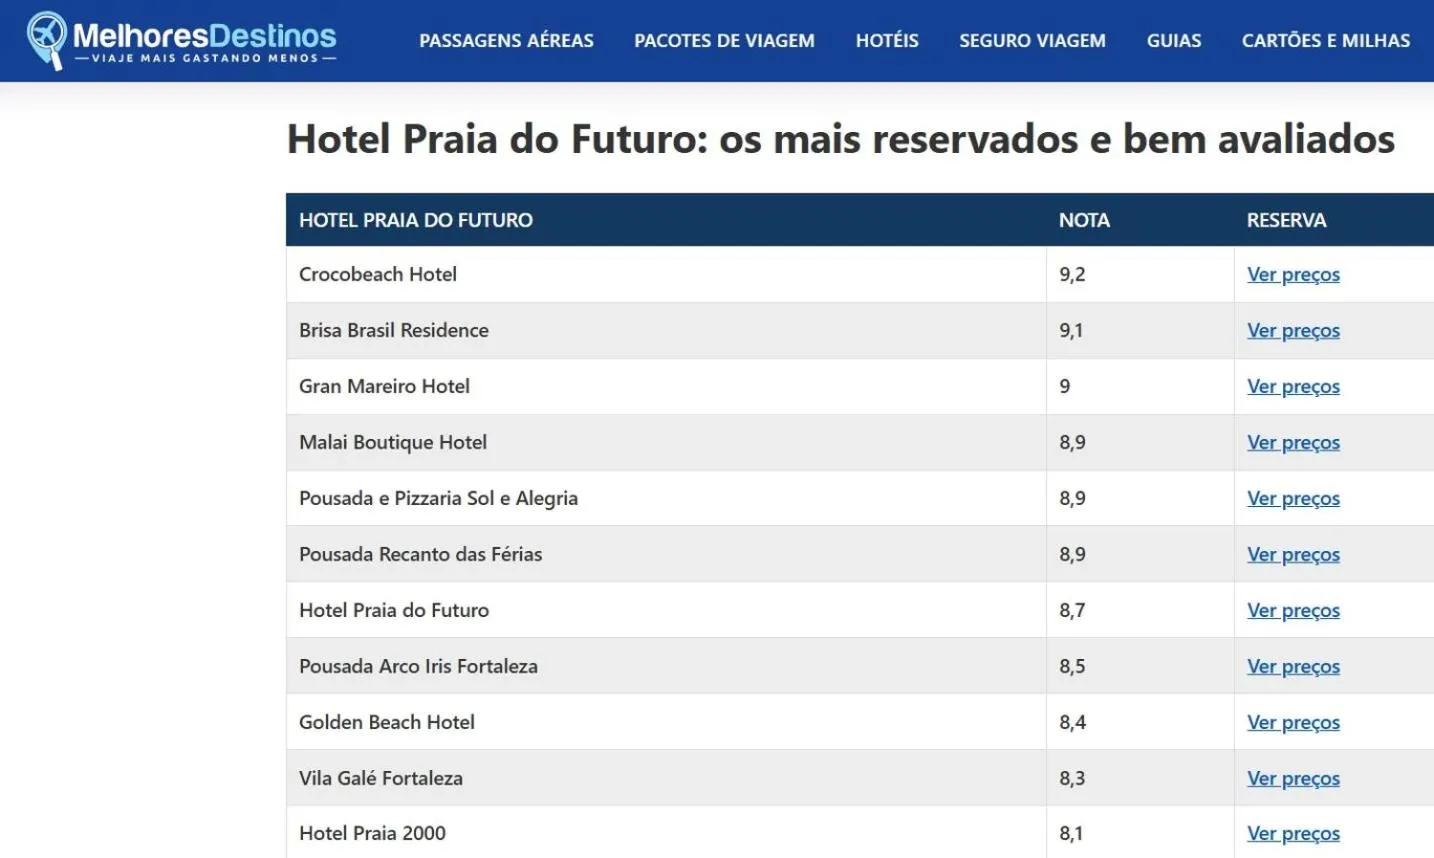Image resolution: width=1434 pixels, height=858 pixels.
Task: View prices for Crocobeach Hotel
Action: point(1293,274)
